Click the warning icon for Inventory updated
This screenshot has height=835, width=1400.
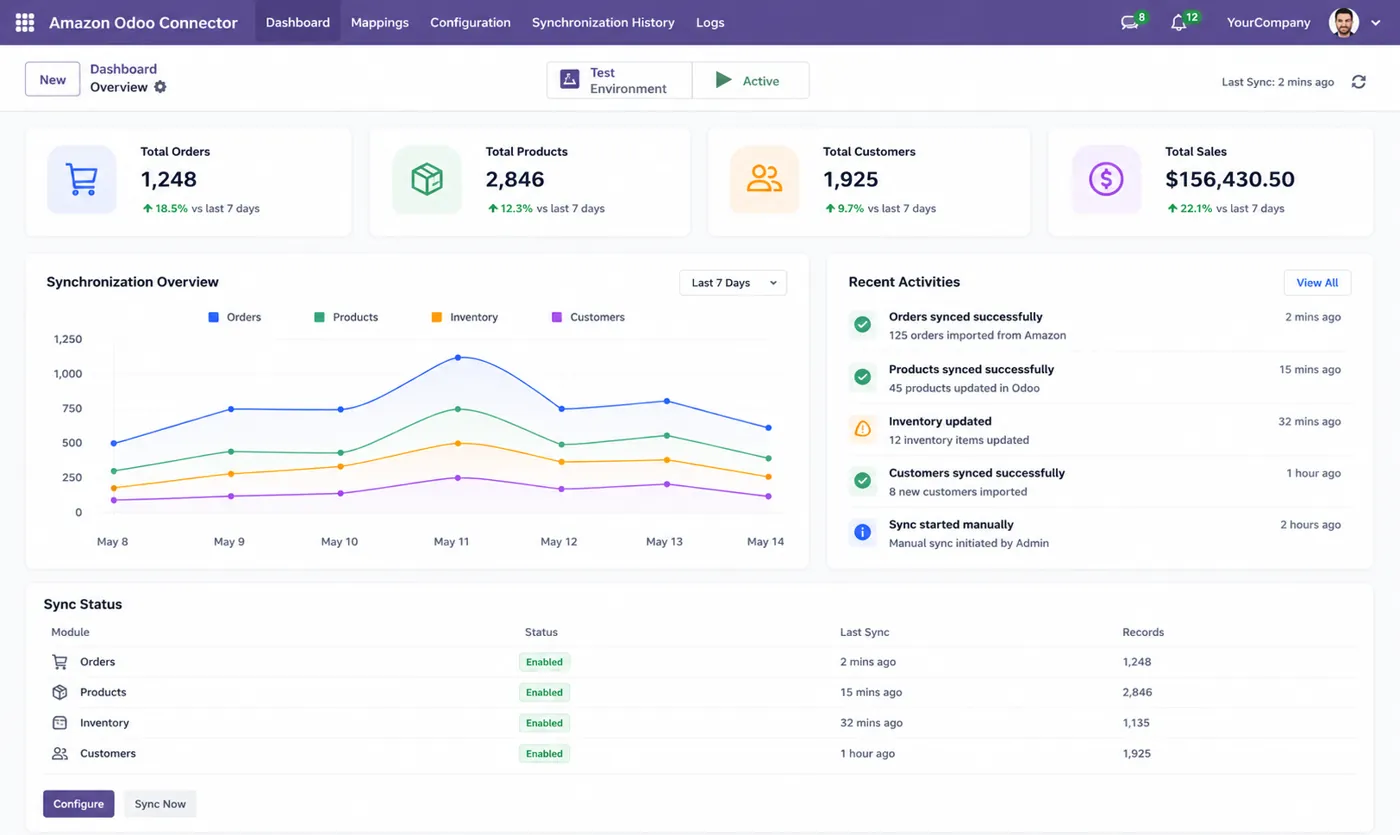(x=862, y=430)
